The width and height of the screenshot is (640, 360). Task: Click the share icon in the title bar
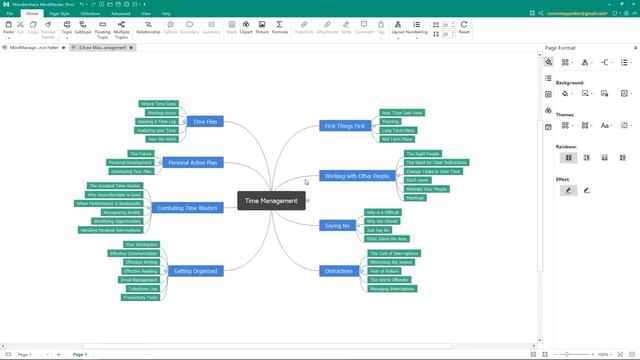pos(540,13)
